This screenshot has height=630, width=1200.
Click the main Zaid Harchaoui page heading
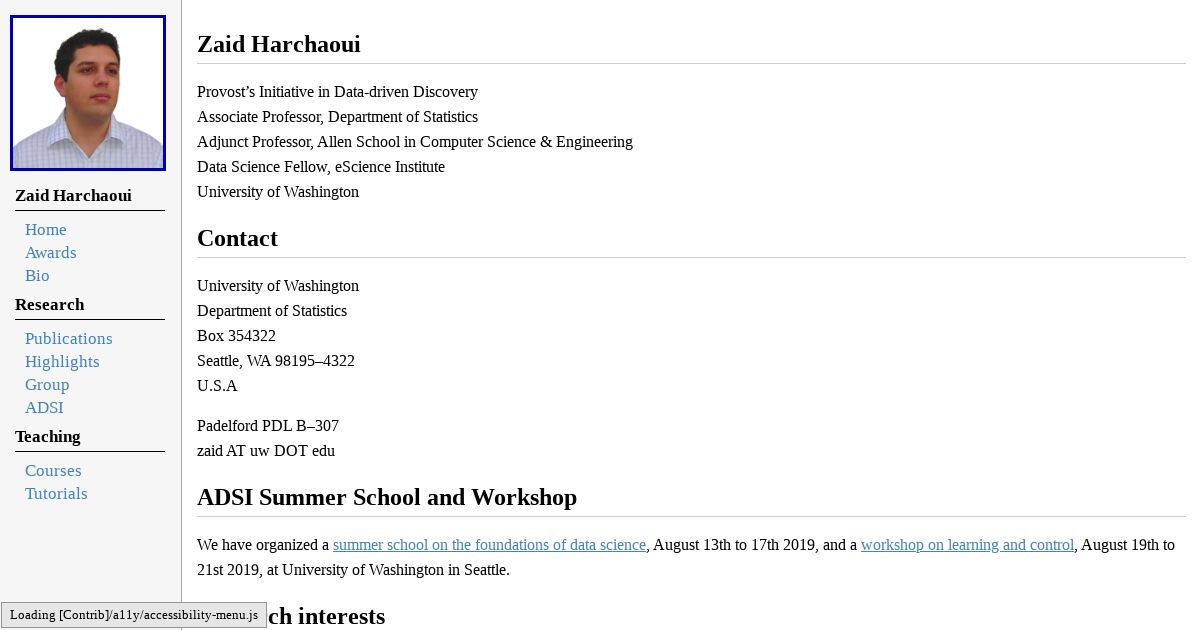click(279, 44)
